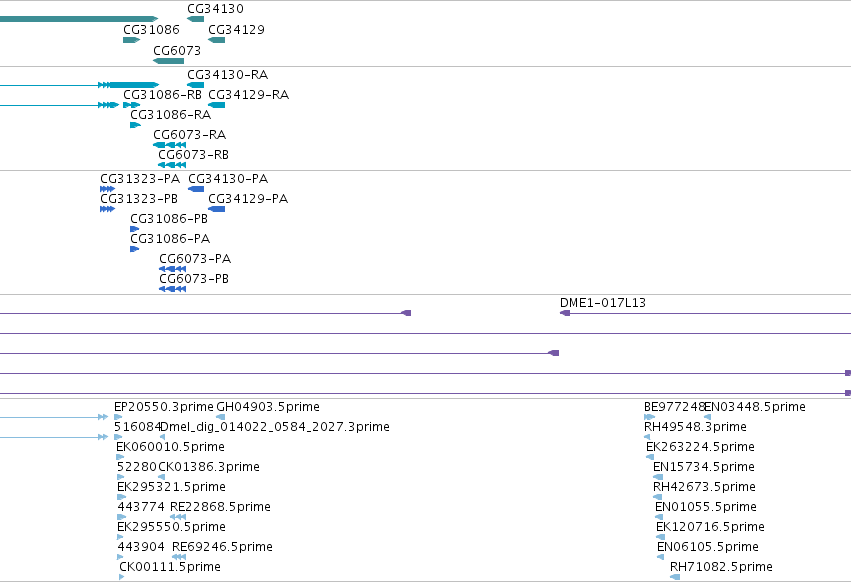The width and height of the screenshot is (851, 582).
Task: Click the EK263224.5prime EST label
Action: coord(700,447)
